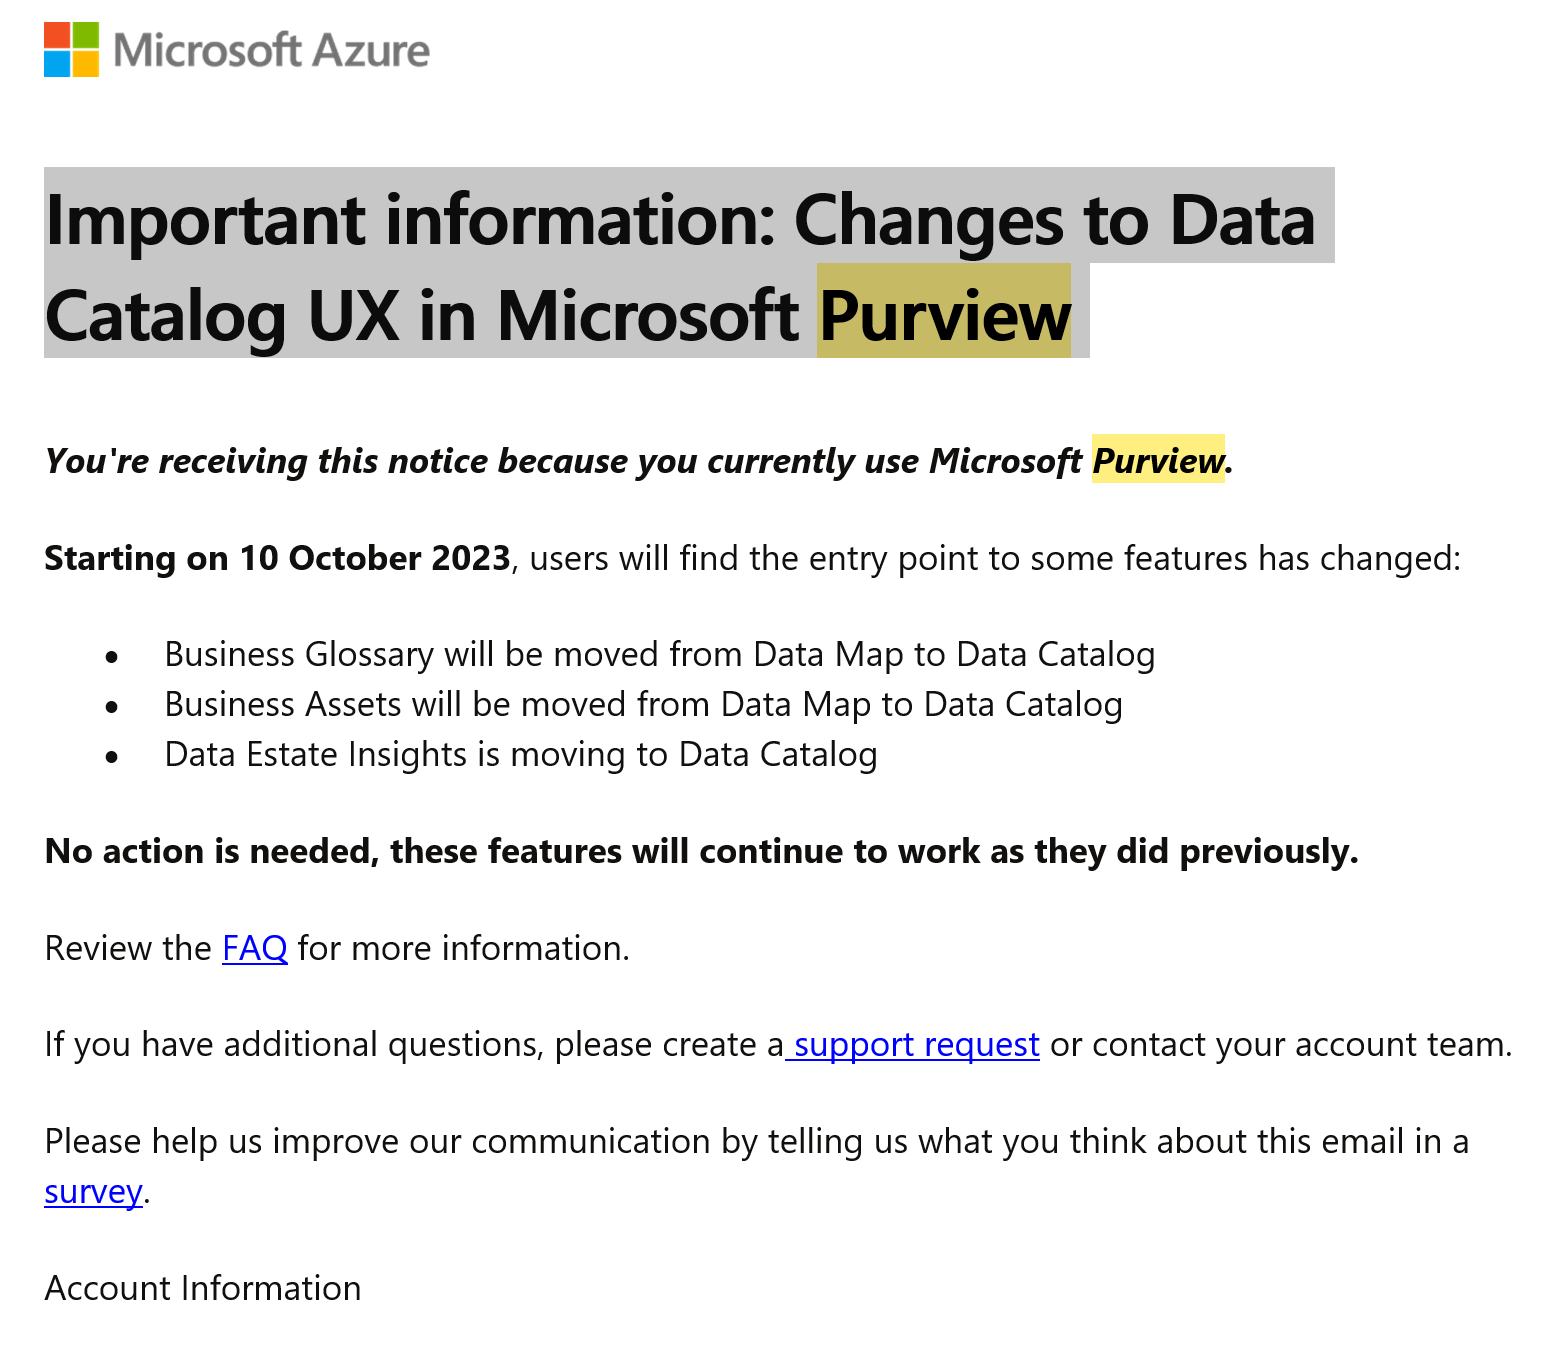Viewport: 1563px width, 1353px height.
Task: Click the Microsoft four-square logo
Action: tap(71, 49)
